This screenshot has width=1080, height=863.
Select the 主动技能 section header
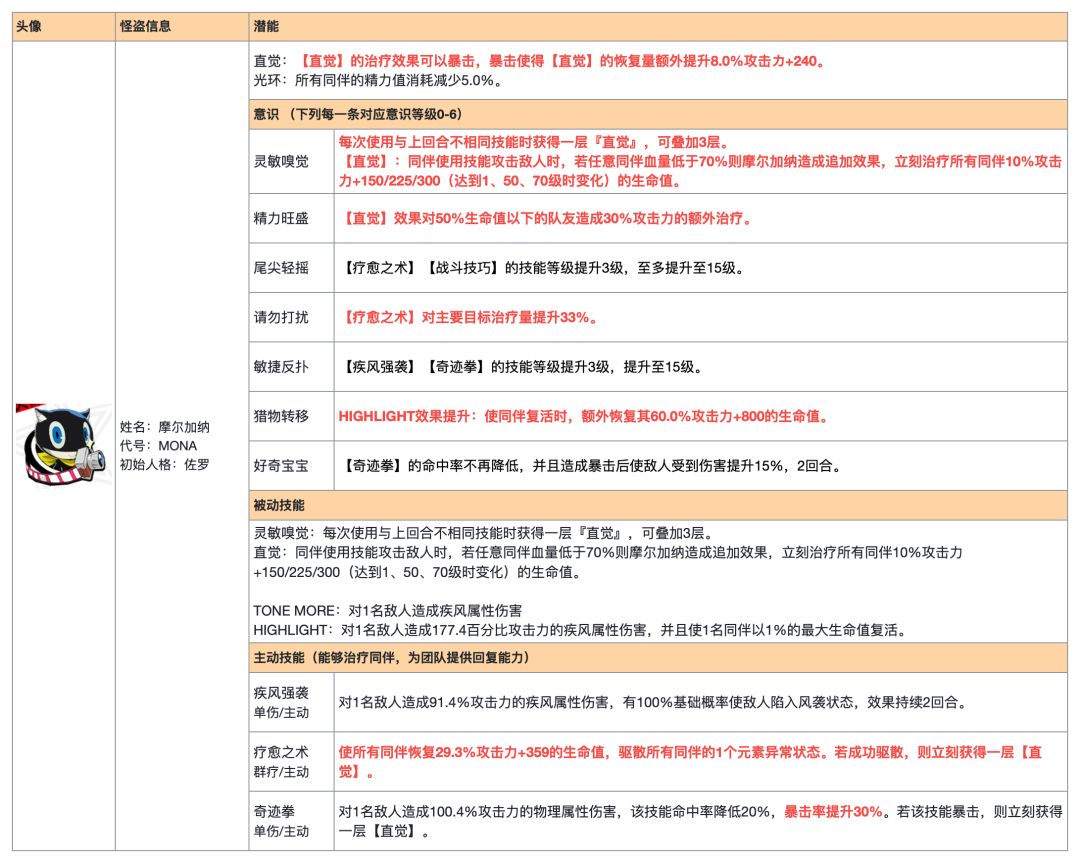[658, 658]
